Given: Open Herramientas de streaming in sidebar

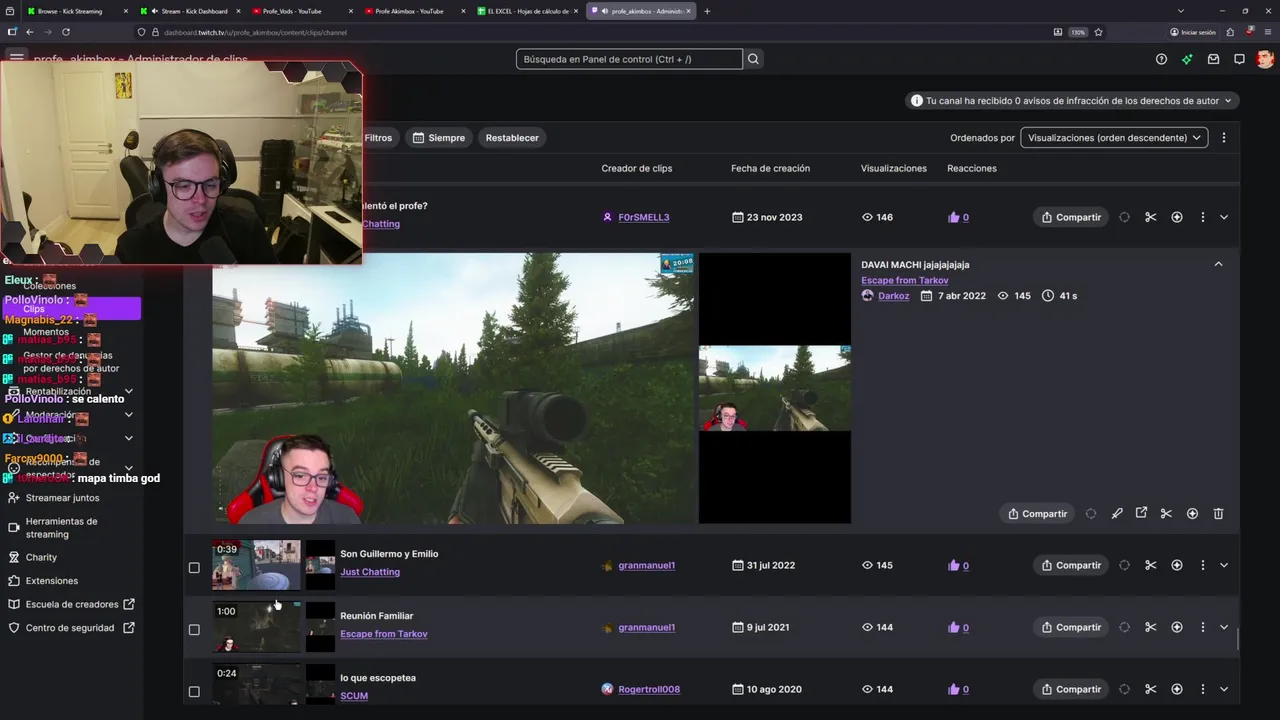Looking at the screenshot, I should pyautogui.click(x=61, y=527).
